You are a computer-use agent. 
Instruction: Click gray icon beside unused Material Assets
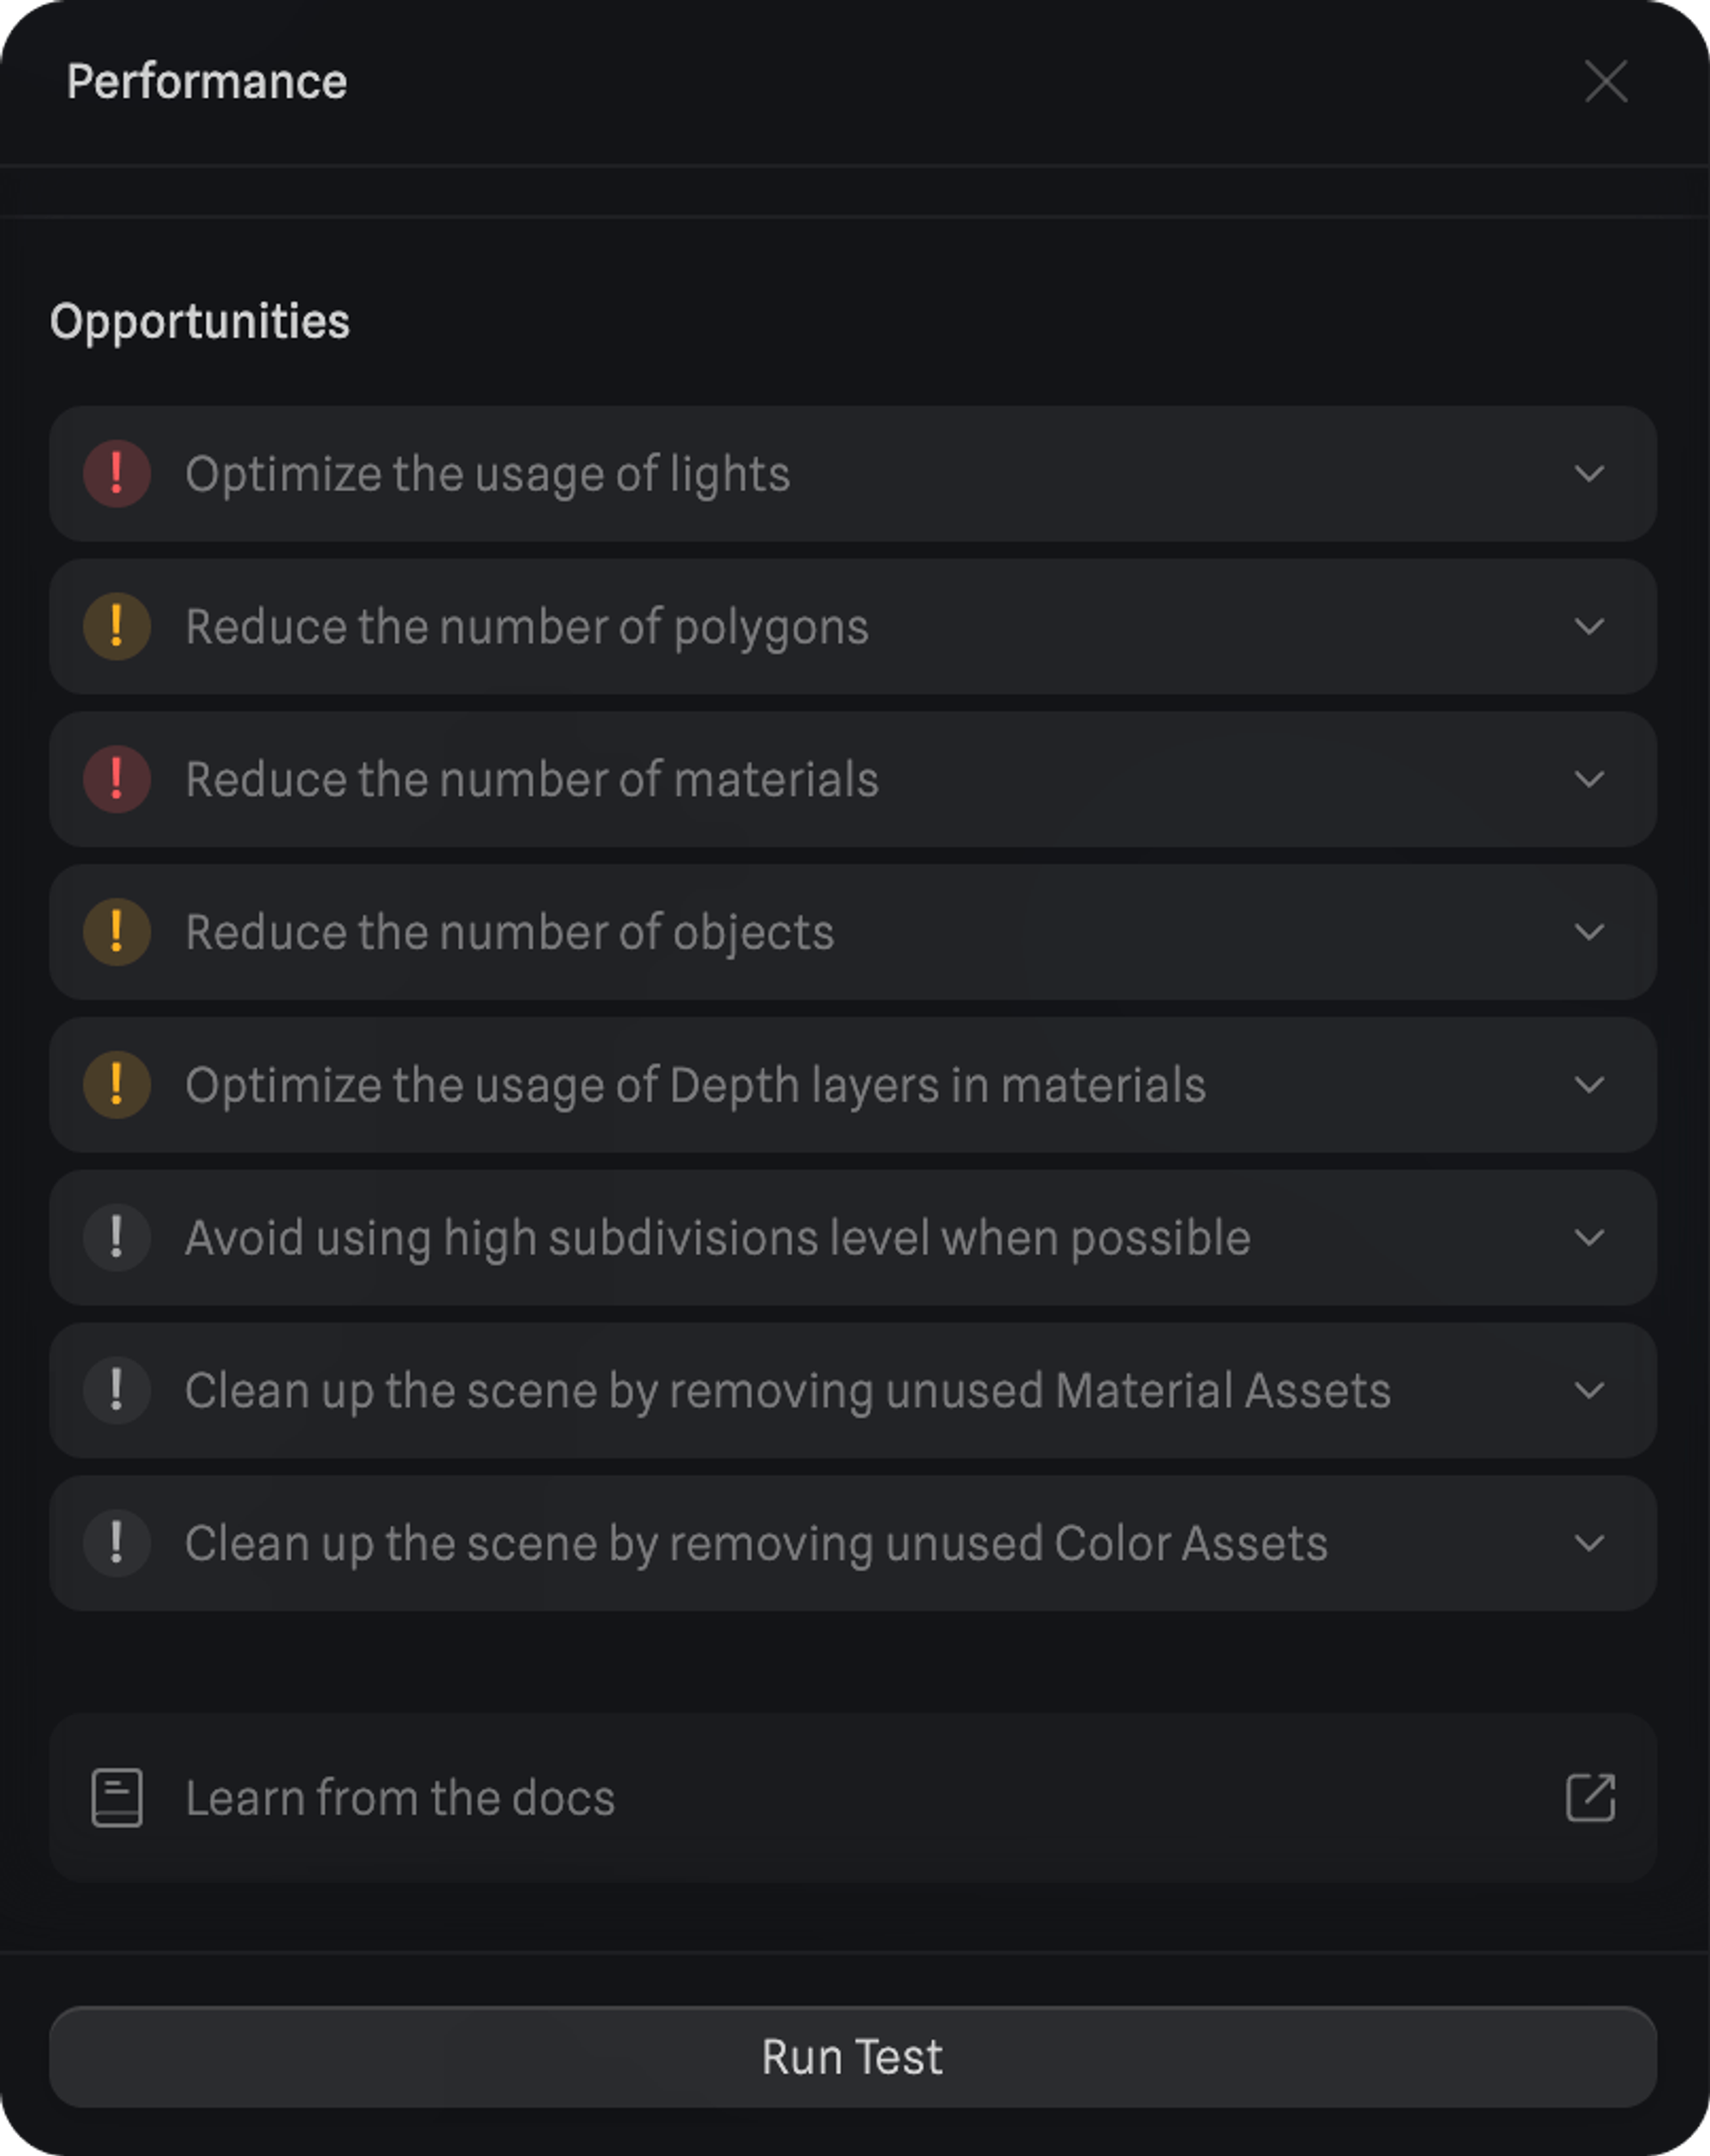click(117, 1390)
